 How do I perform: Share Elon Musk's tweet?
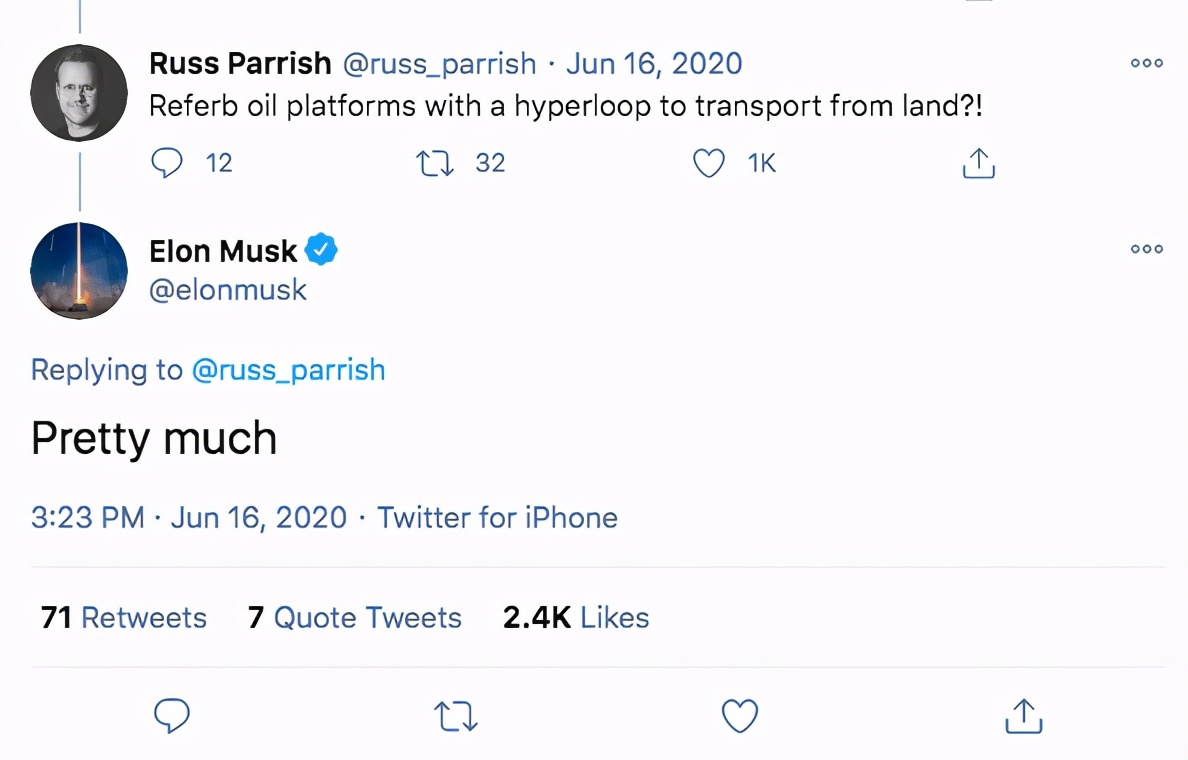1022,715
